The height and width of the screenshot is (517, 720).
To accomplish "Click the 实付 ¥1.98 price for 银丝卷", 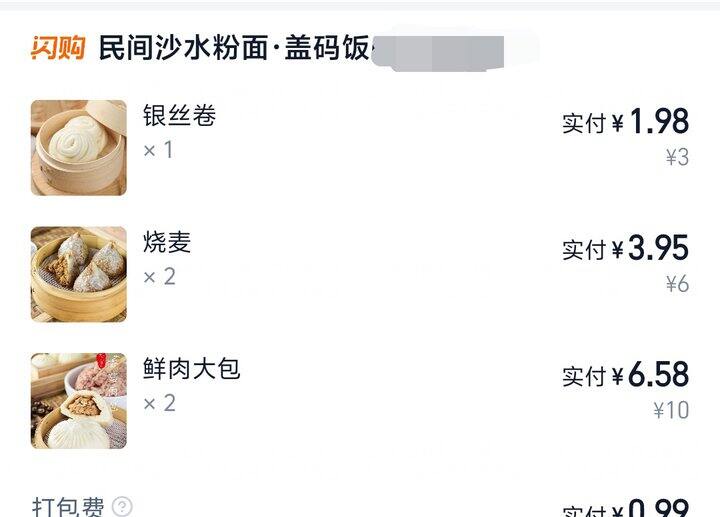I will pos(625,122).
